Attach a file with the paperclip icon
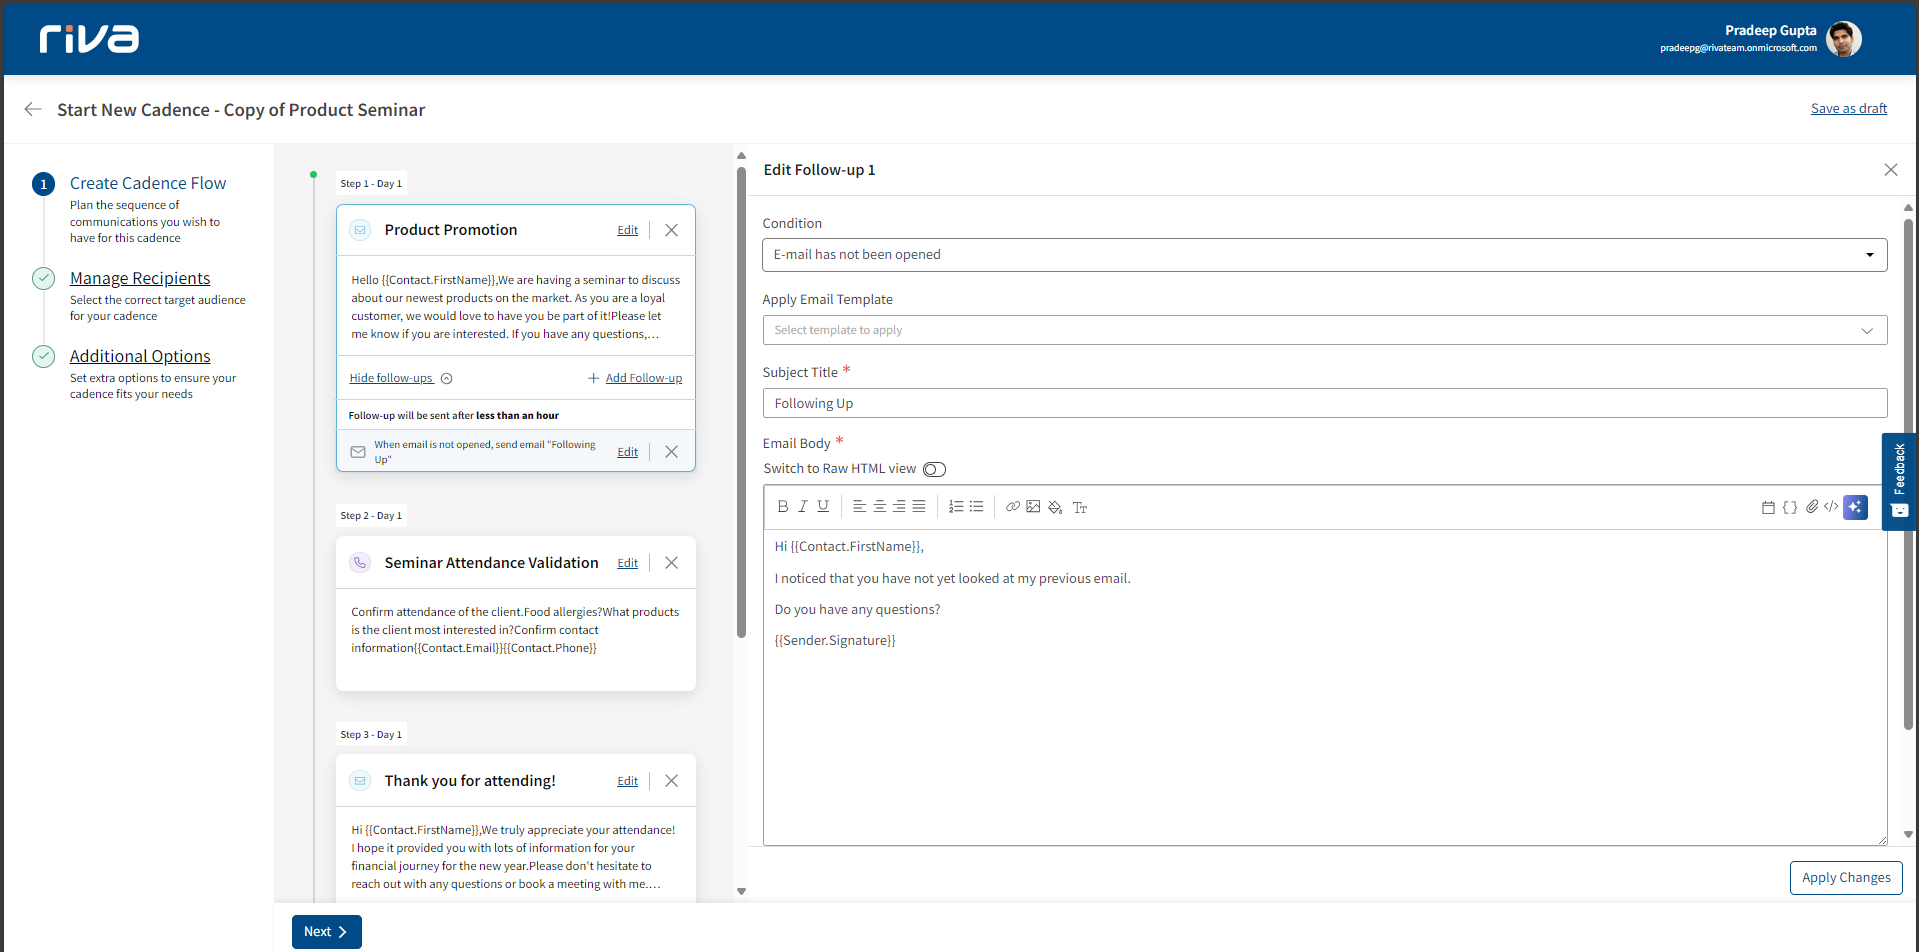 (1811, 507)
